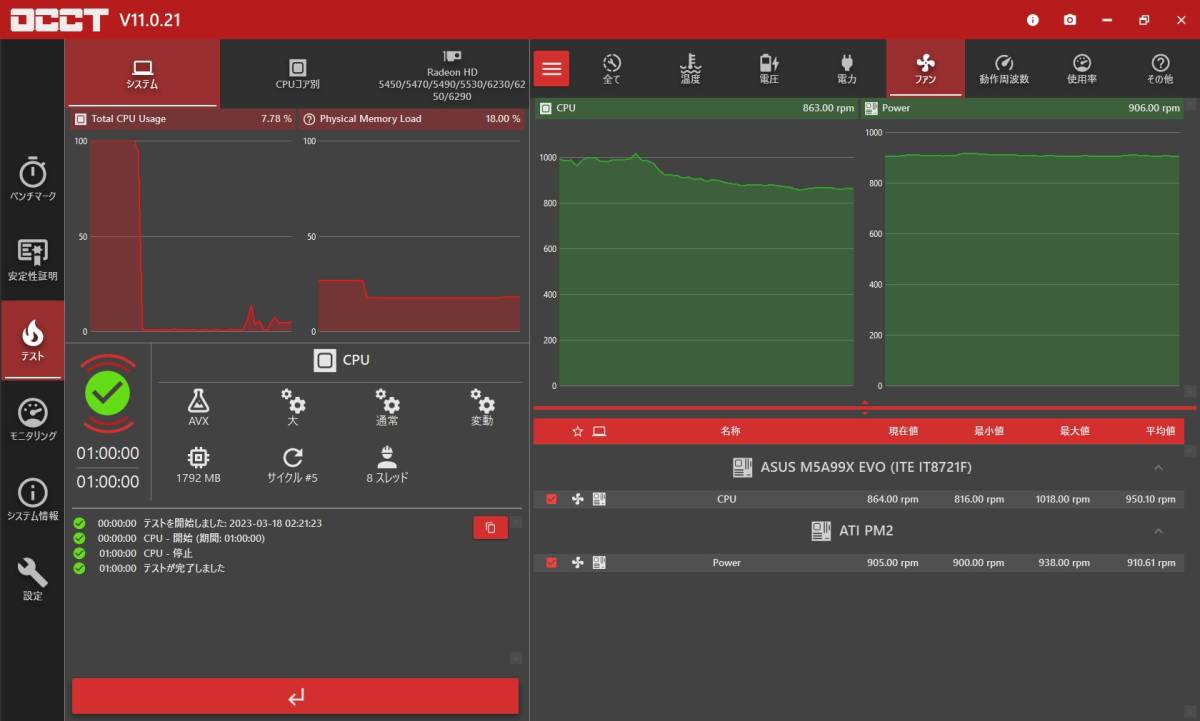Click the 8 スレッド threads worker icon
Image resolution: width=1200 pixels, height=721 pixels.
coord(387,458)
